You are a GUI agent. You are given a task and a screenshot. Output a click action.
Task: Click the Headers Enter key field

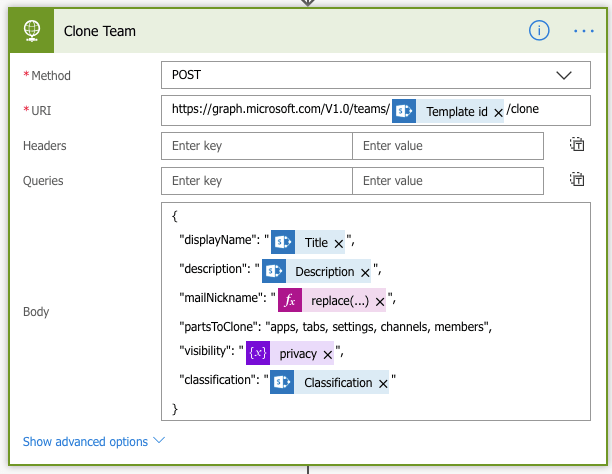[x=256, y=145]
